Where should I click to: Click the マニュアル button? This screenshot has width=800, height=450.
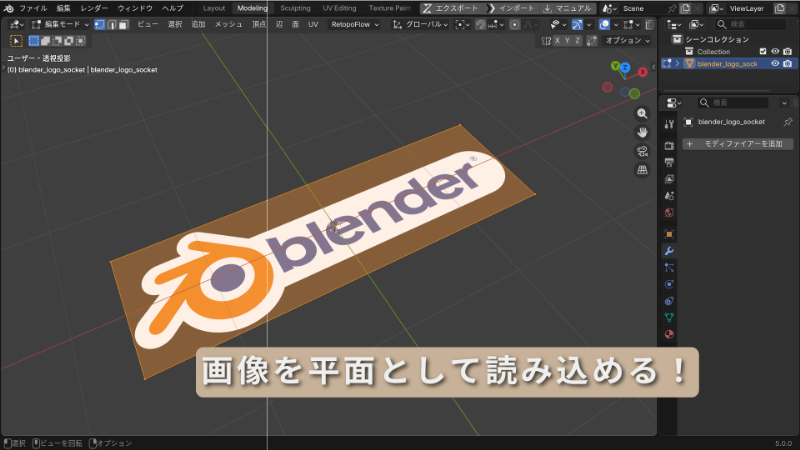(x=568, y=8)
